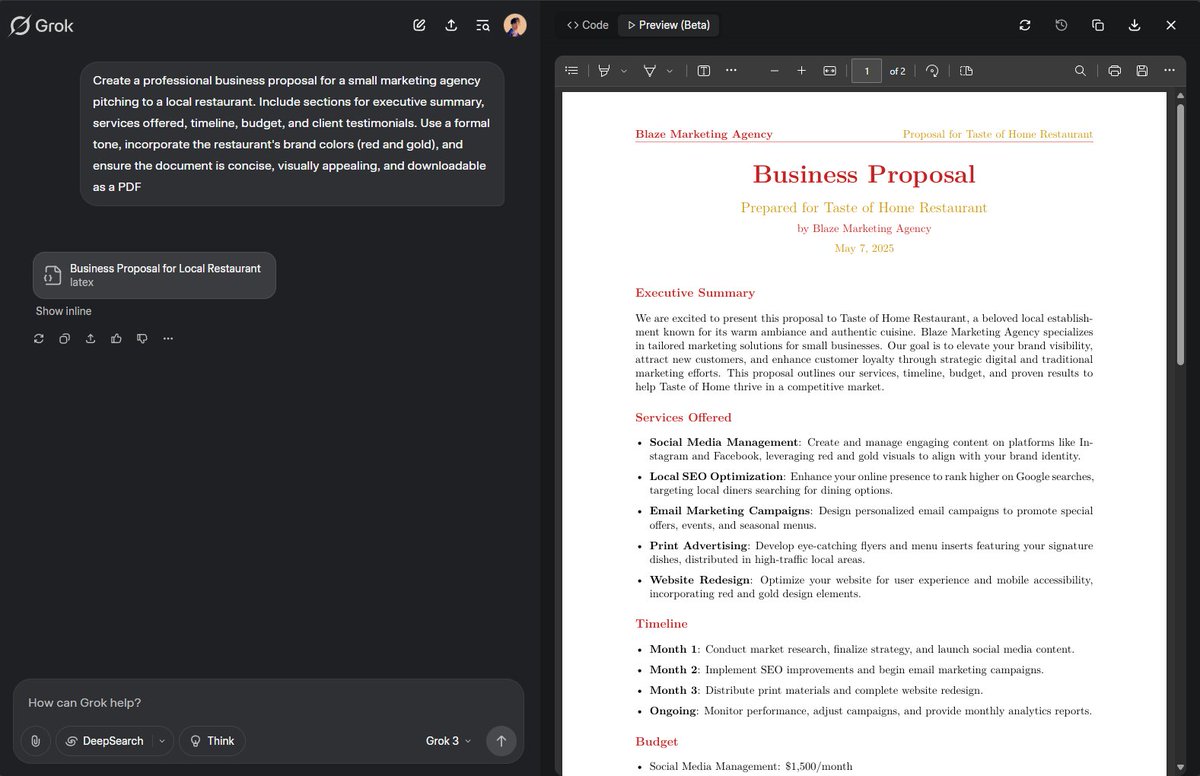
Task: Click the user prompt message bubble
Action: coord(292,134)
